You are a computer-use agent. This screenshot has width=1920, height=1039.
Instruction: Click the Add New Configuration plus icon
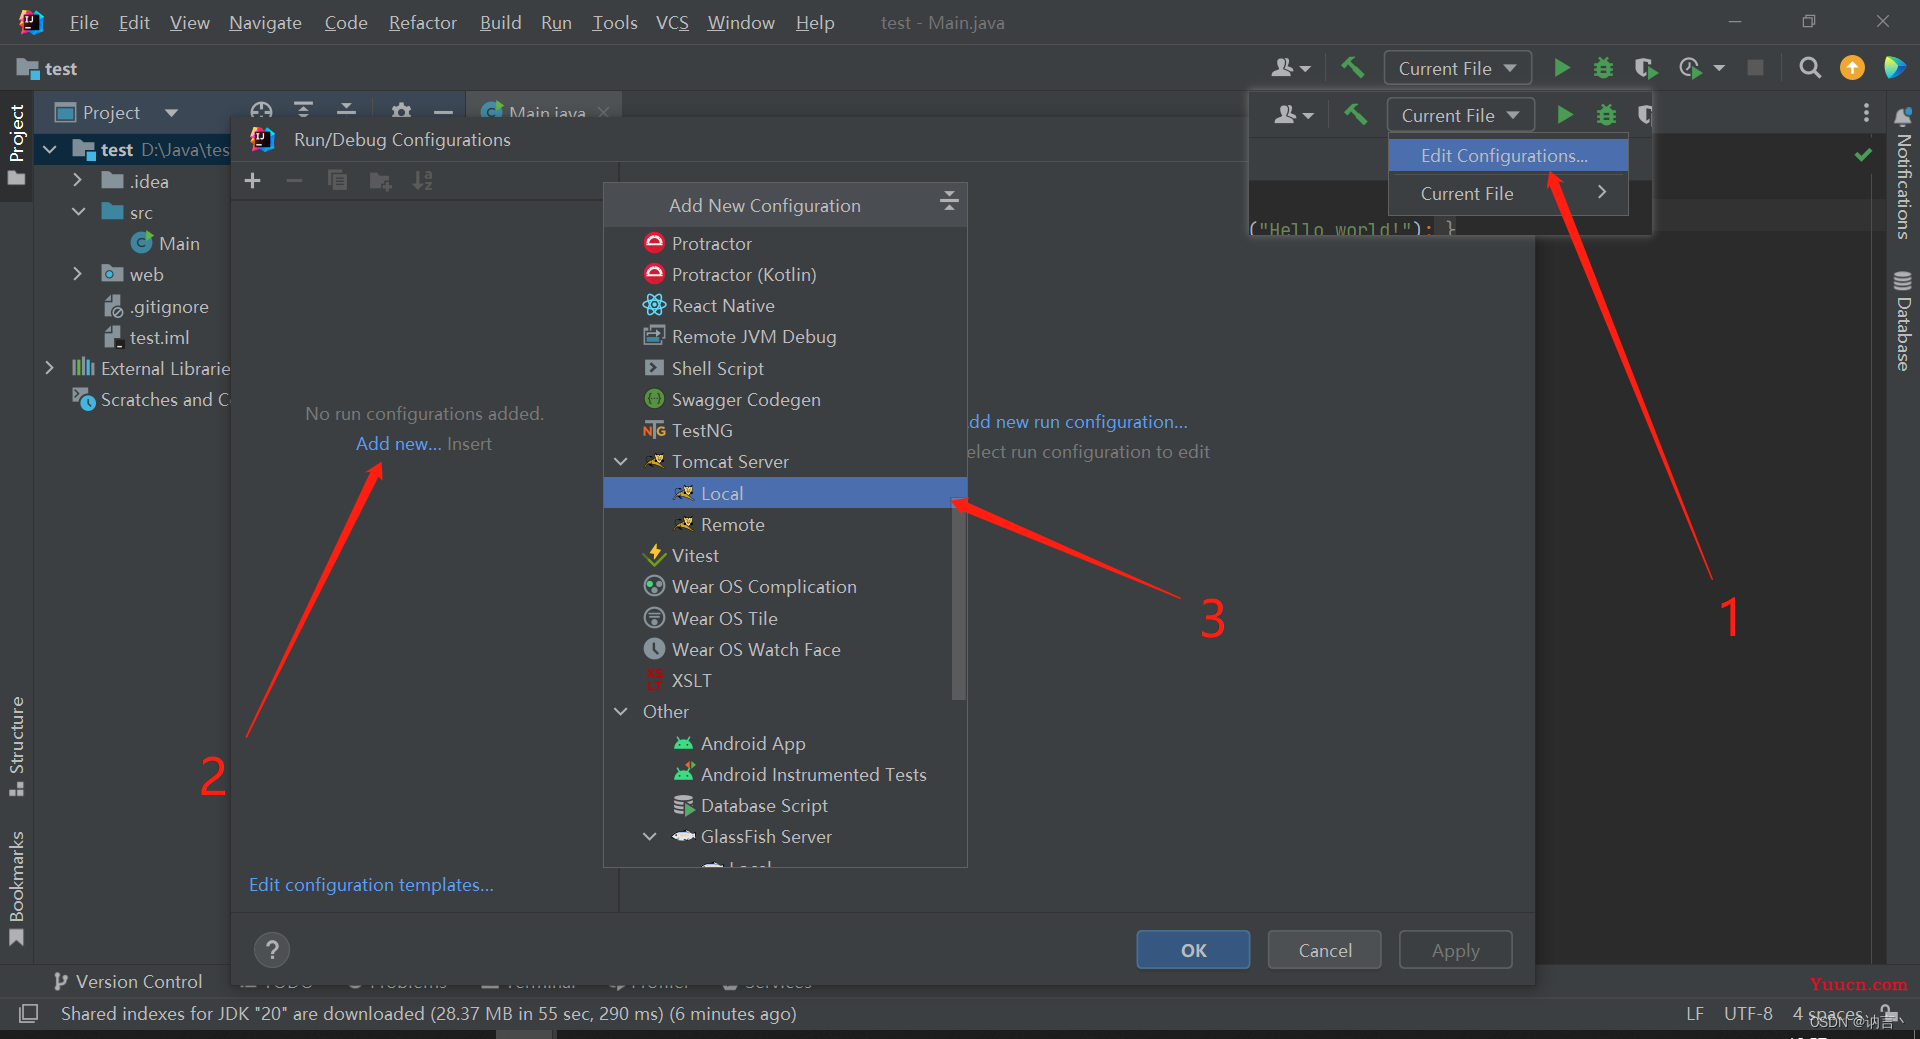pos(253,181)
